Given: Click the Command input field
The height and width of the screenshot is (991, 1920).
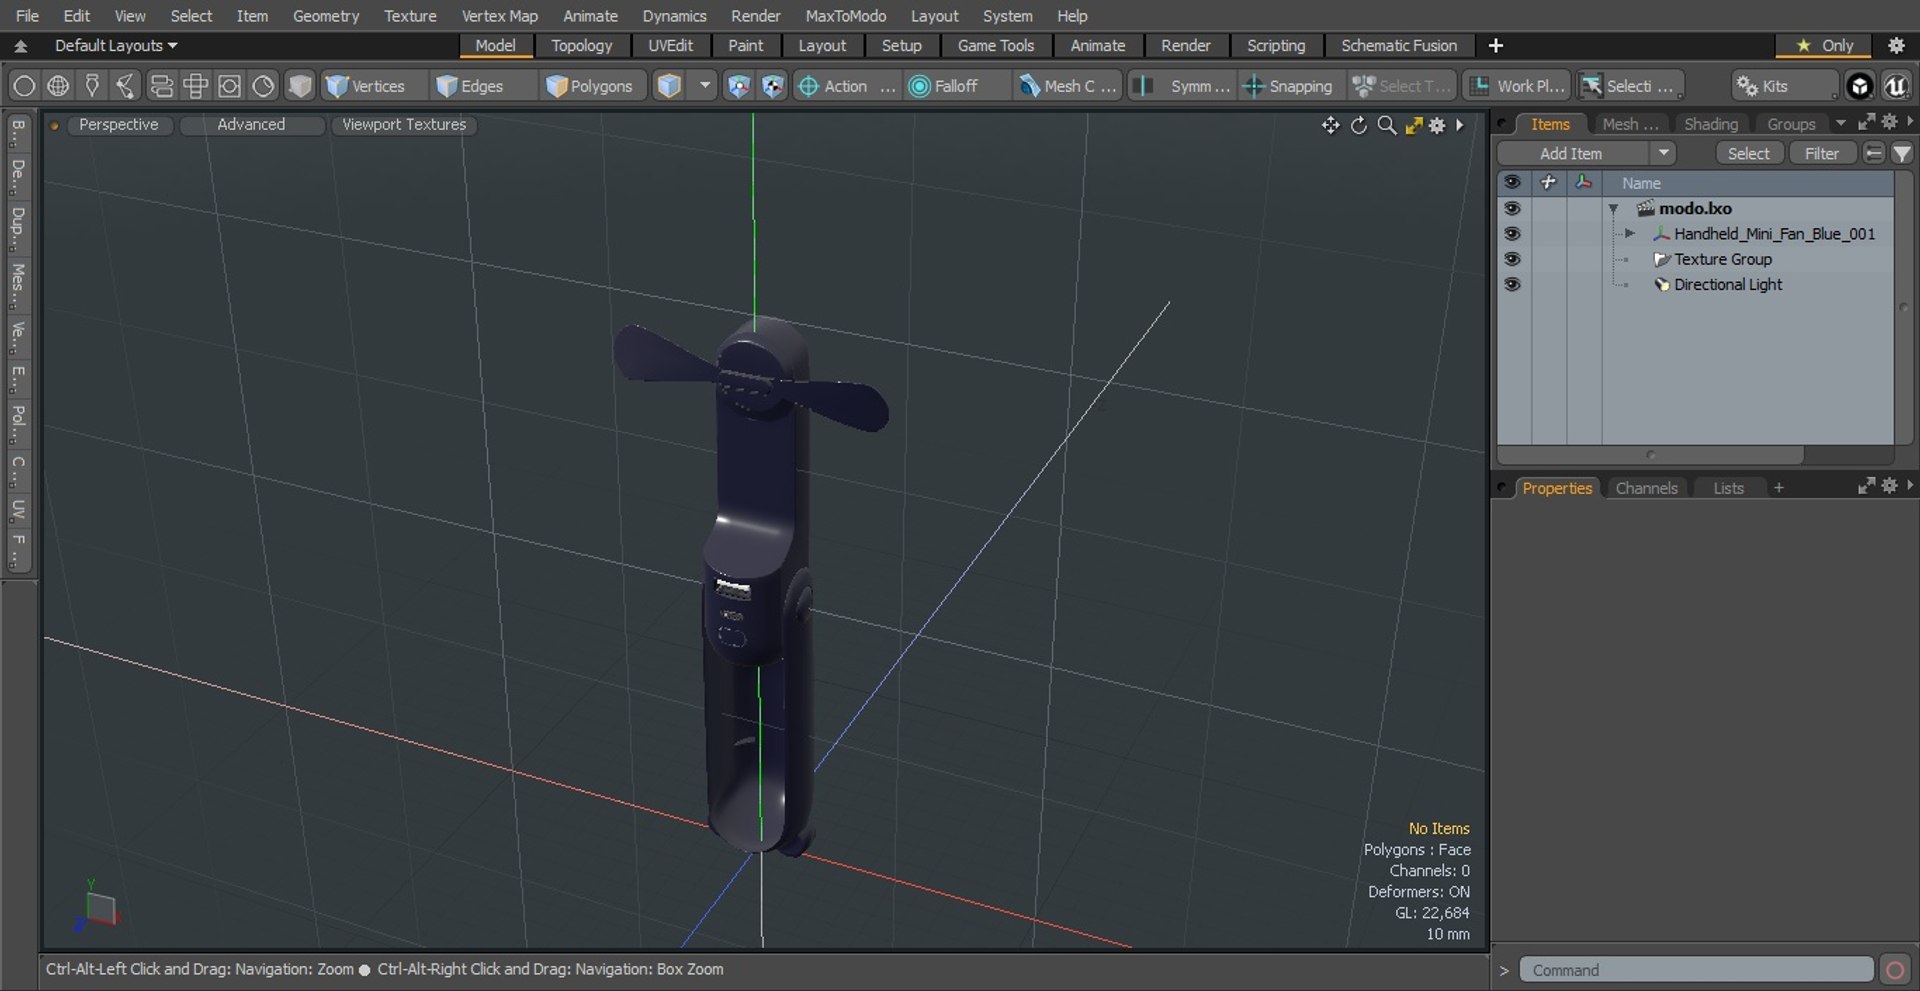Looking at the screenshot, I should click(1696, 970).
